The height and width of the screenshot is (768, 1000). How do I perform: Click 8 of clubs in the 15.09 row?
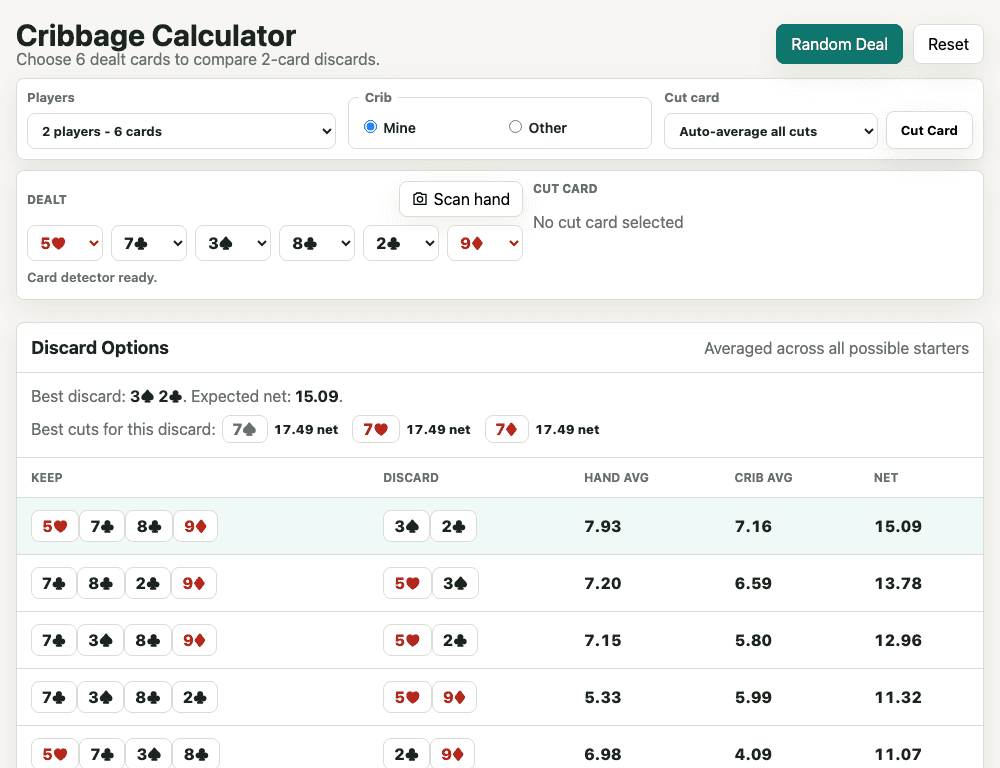click(149, 526)
